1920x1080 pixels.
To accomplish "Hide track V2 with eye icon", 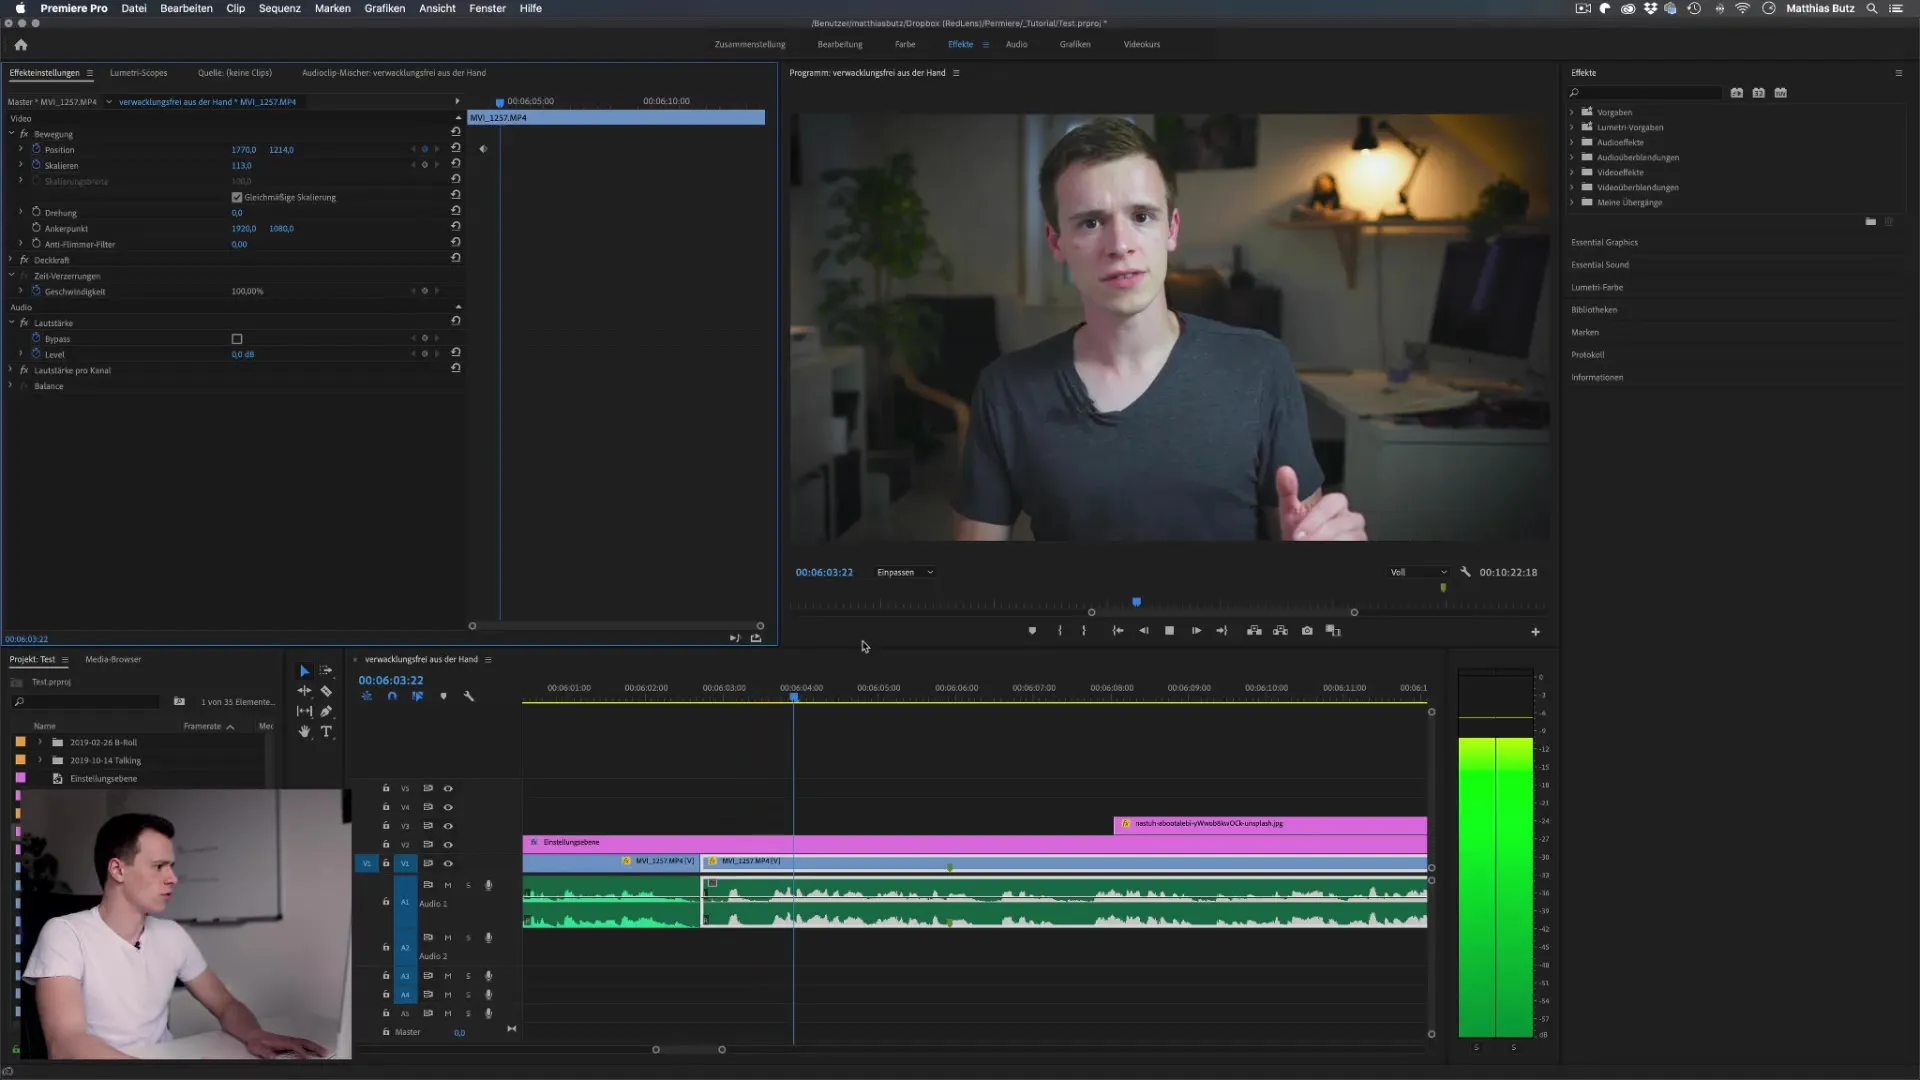I will (x=448, y=845).
